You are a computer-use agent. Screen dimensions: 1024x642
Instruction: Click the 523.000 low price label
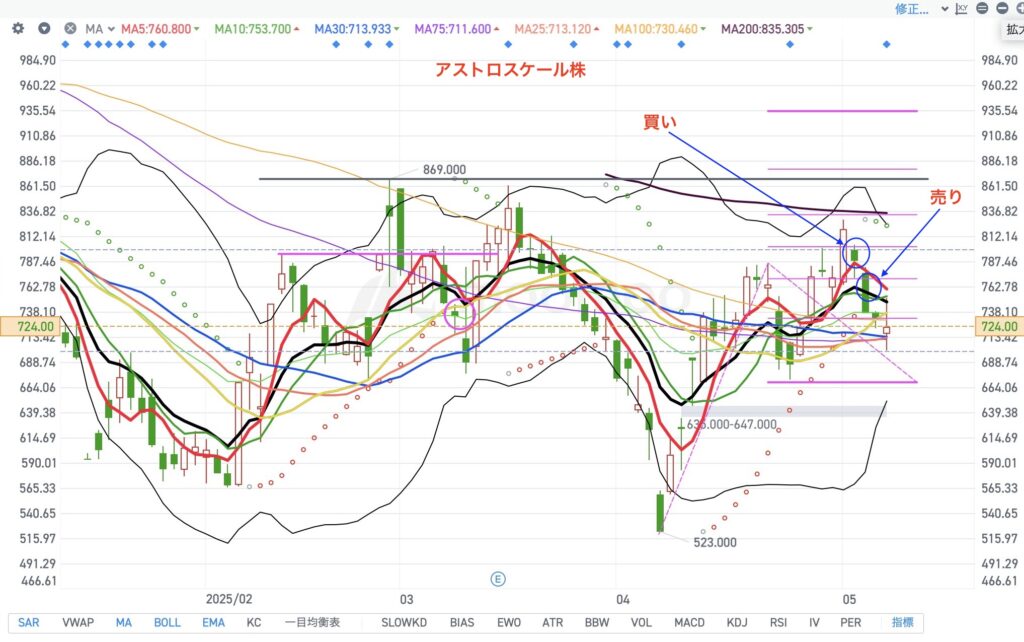[714, 542]
